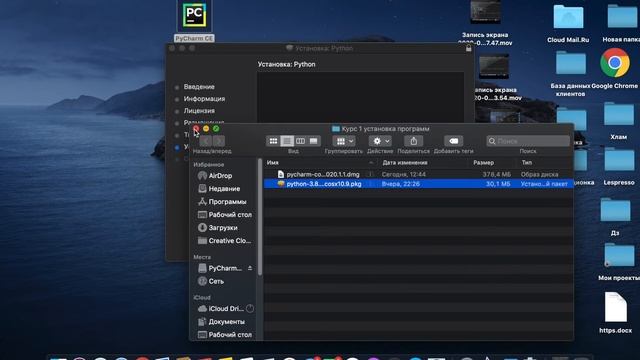The height and width of the screenshot is (360, 640).
Task: Click Информация step in Python installer
Action: (x=204, y=99)
